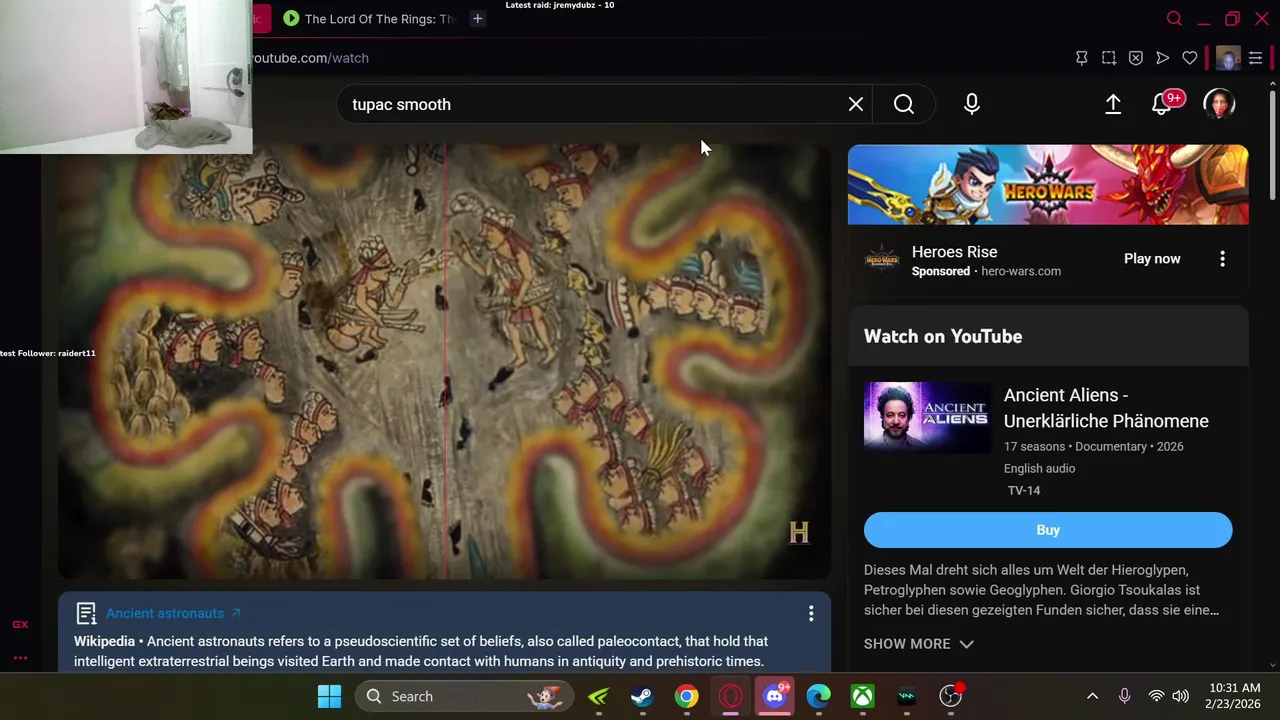The width and height of the screenshot is (1280, 720).
Task: Open Discord from the taskbar
Action: (x=775, y=696)
